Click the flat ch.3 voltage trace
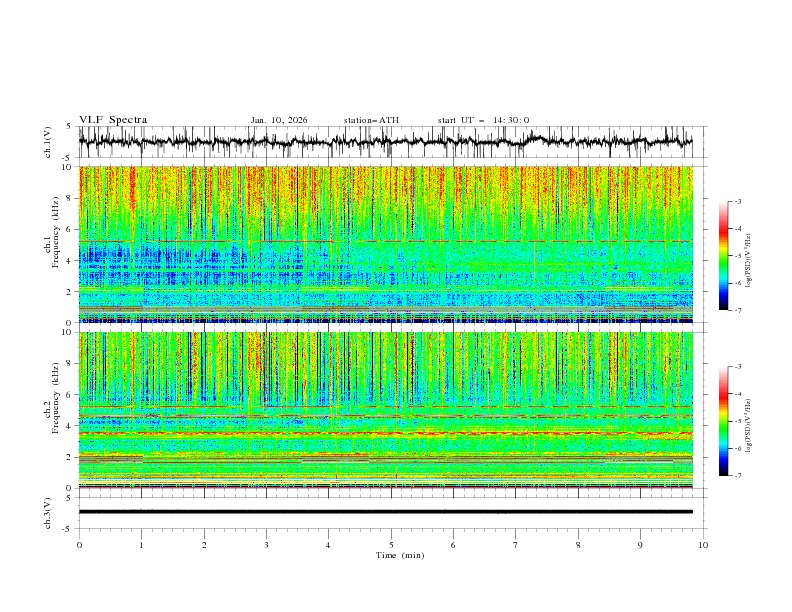 [386, 512]
